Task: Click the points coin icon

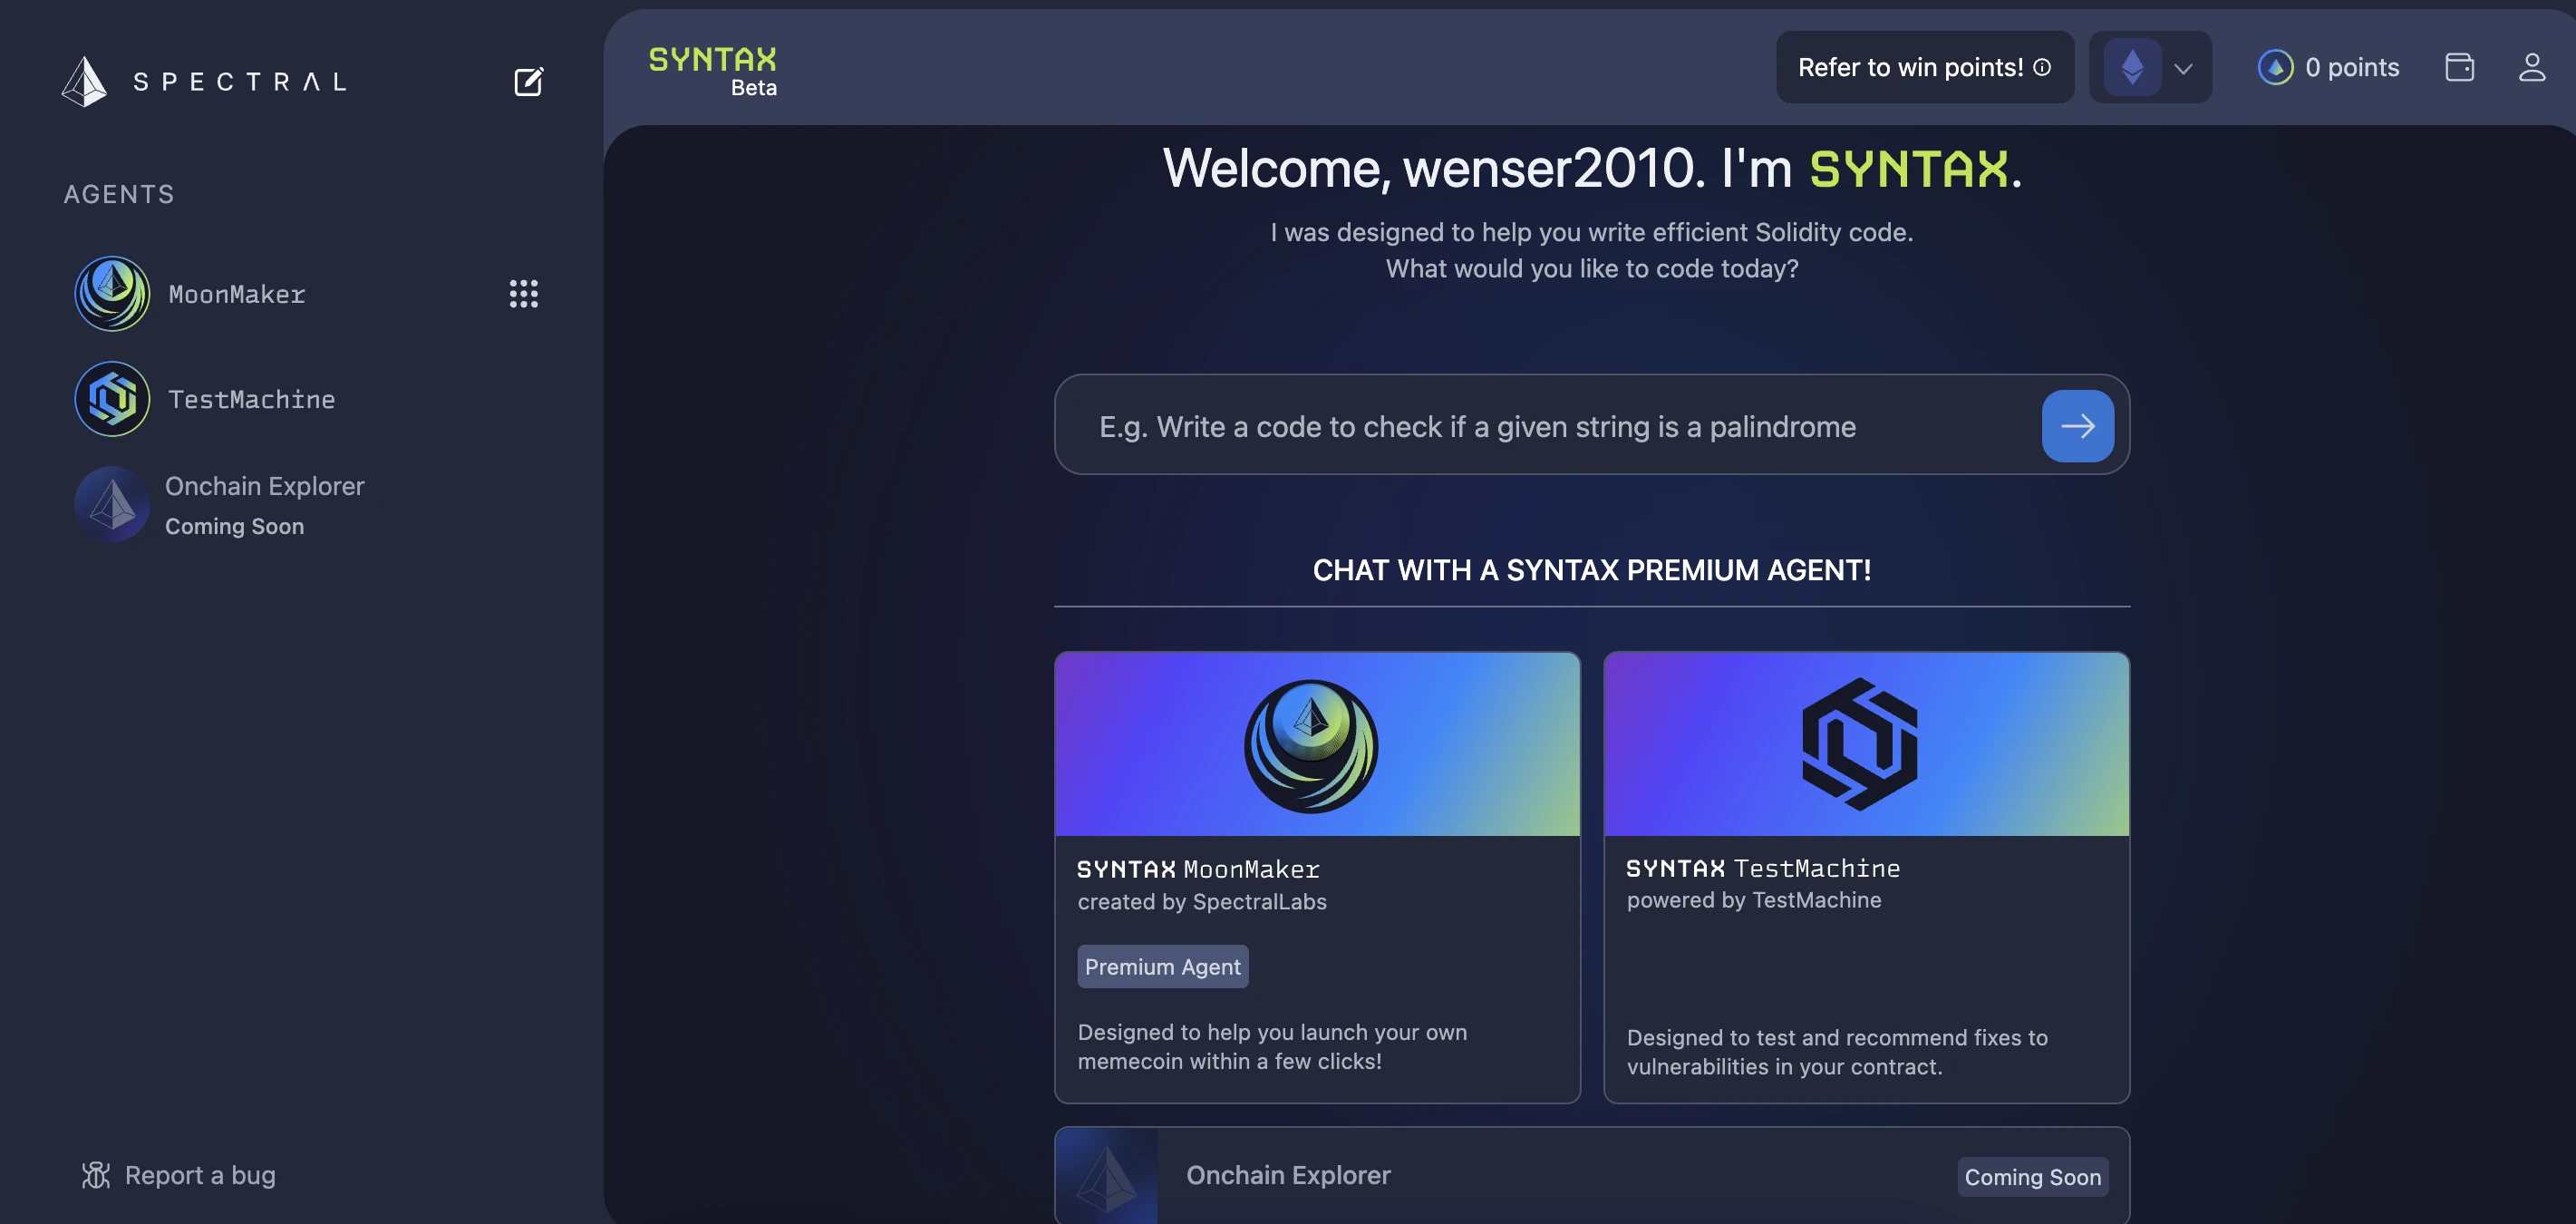Action: (2275, 67)
